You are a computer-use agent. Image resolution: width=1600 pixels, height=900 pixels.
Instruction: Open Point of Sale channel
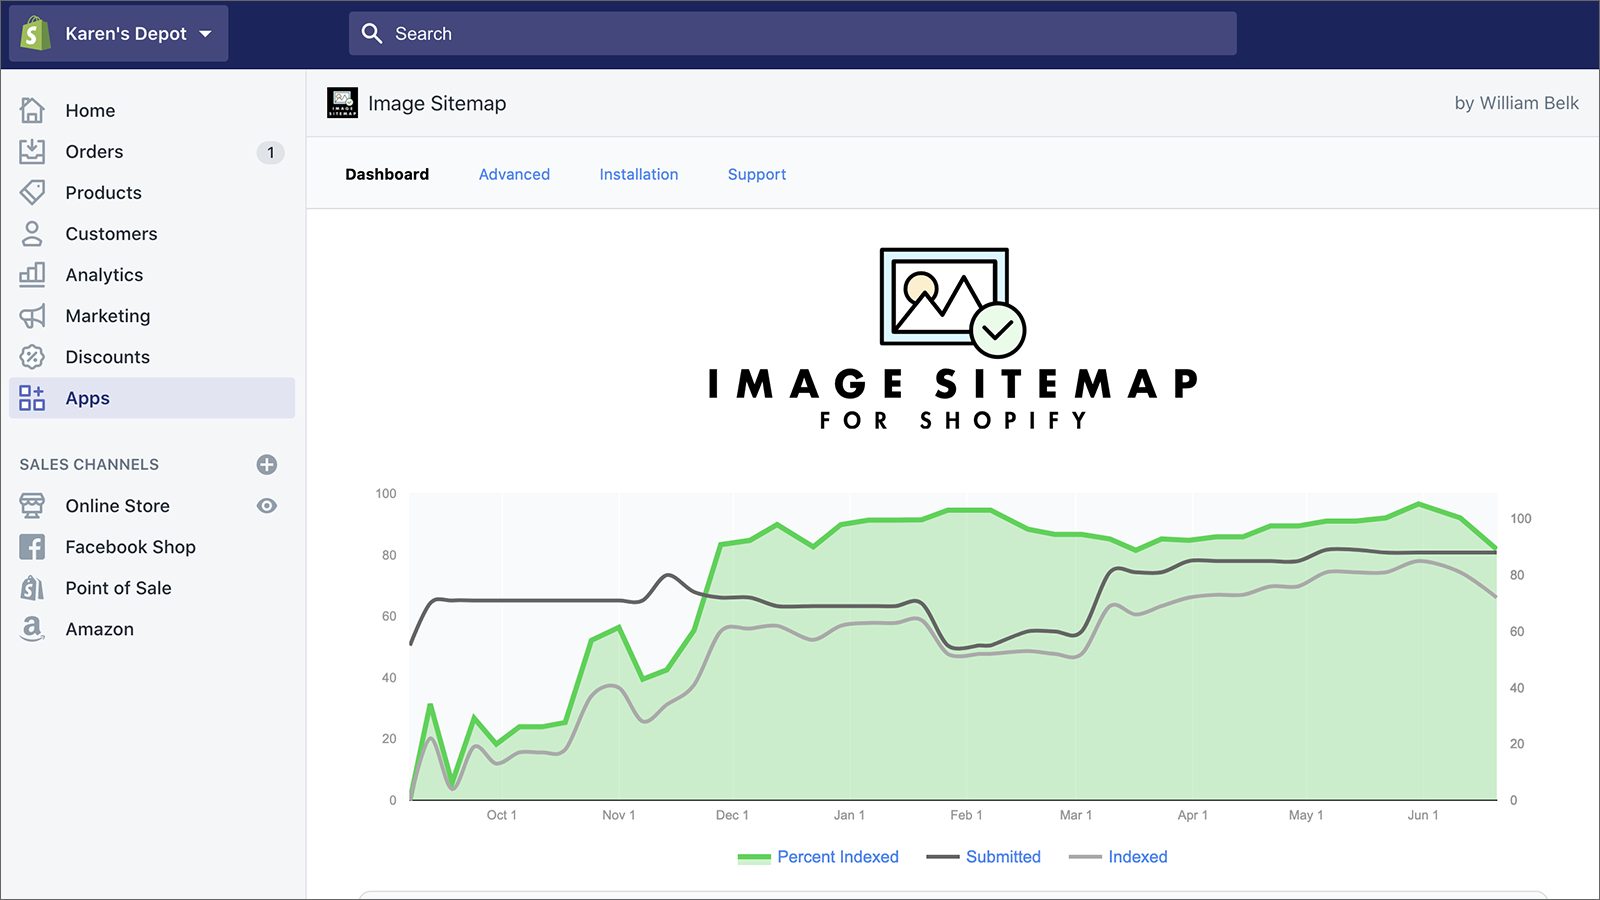[x=118, y=588]
